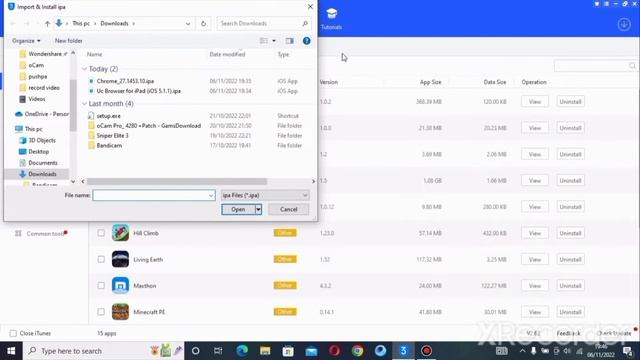Screen dimensions: 640x360
Task: Open the Organize dropdown menu
Action: 26,41
